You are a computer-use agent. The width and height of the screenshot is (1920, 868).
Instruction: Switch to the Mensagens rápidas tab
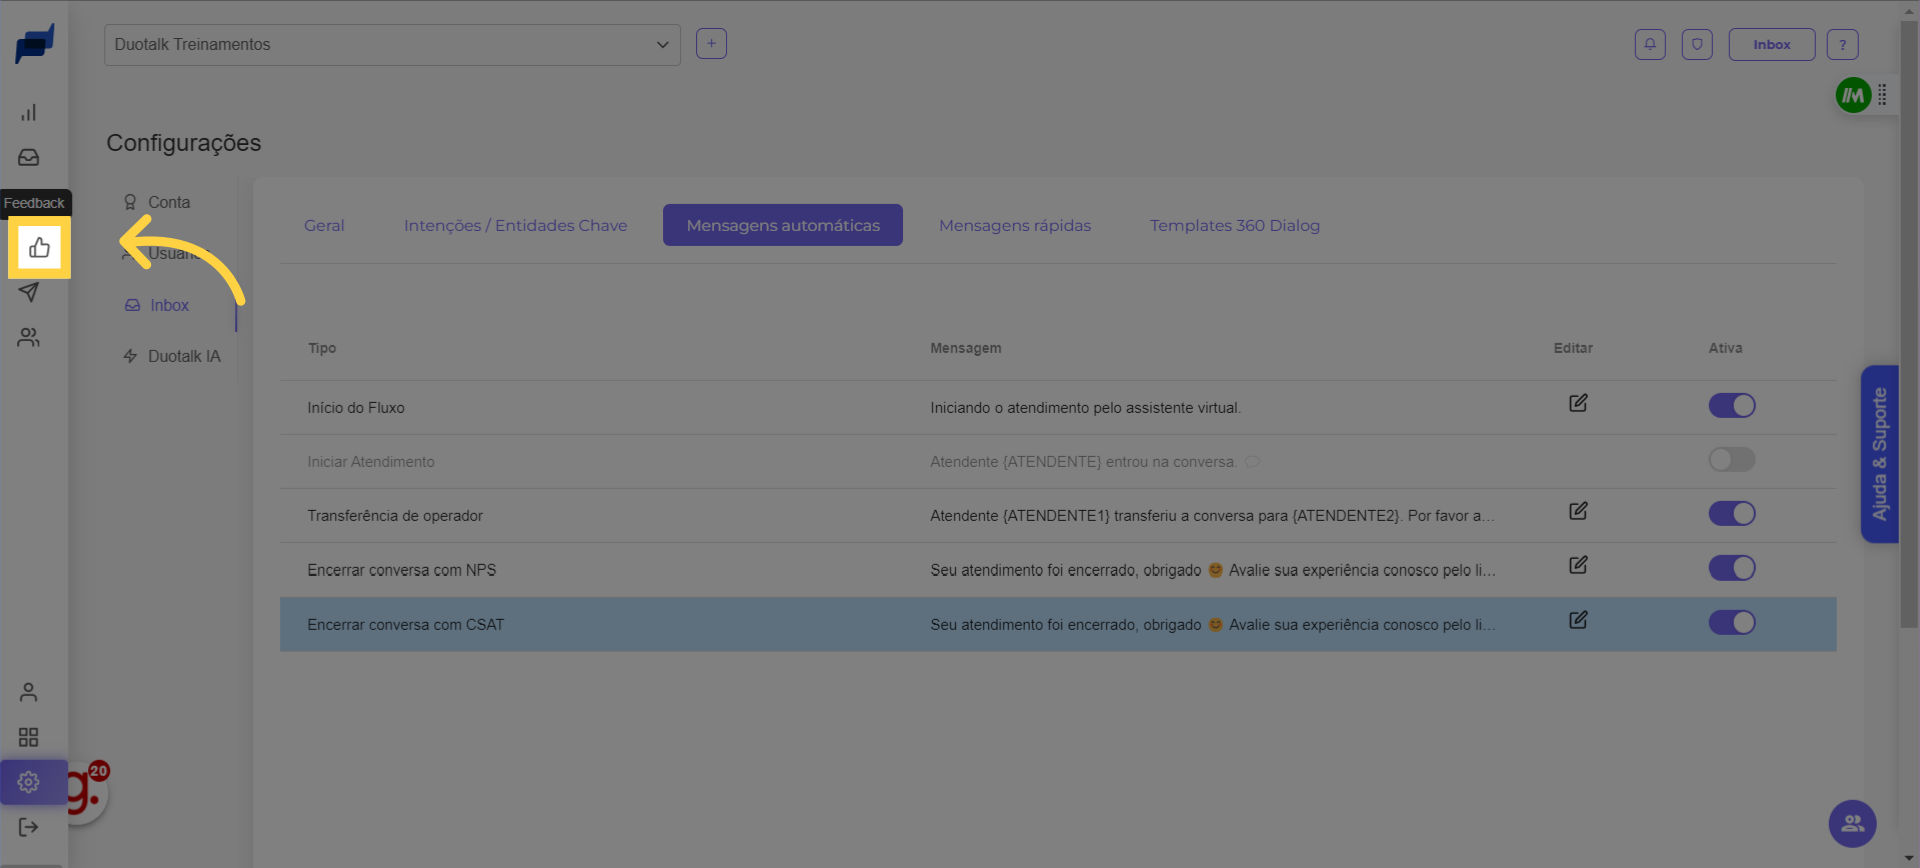(x=1014, y=226)
